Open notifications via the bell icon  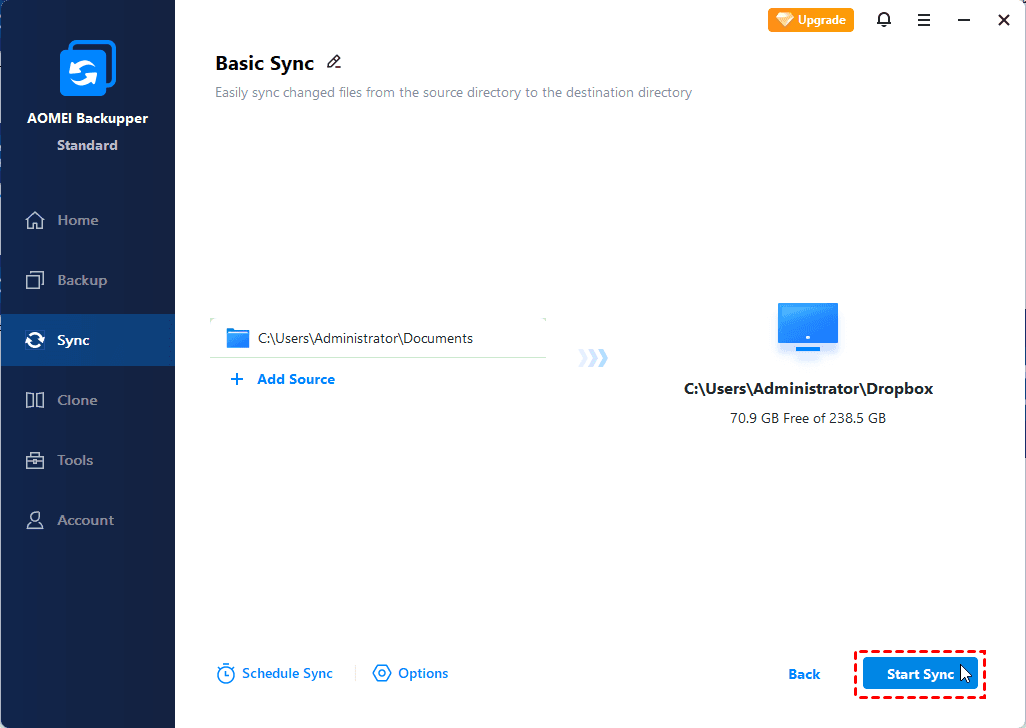(884, 20)
